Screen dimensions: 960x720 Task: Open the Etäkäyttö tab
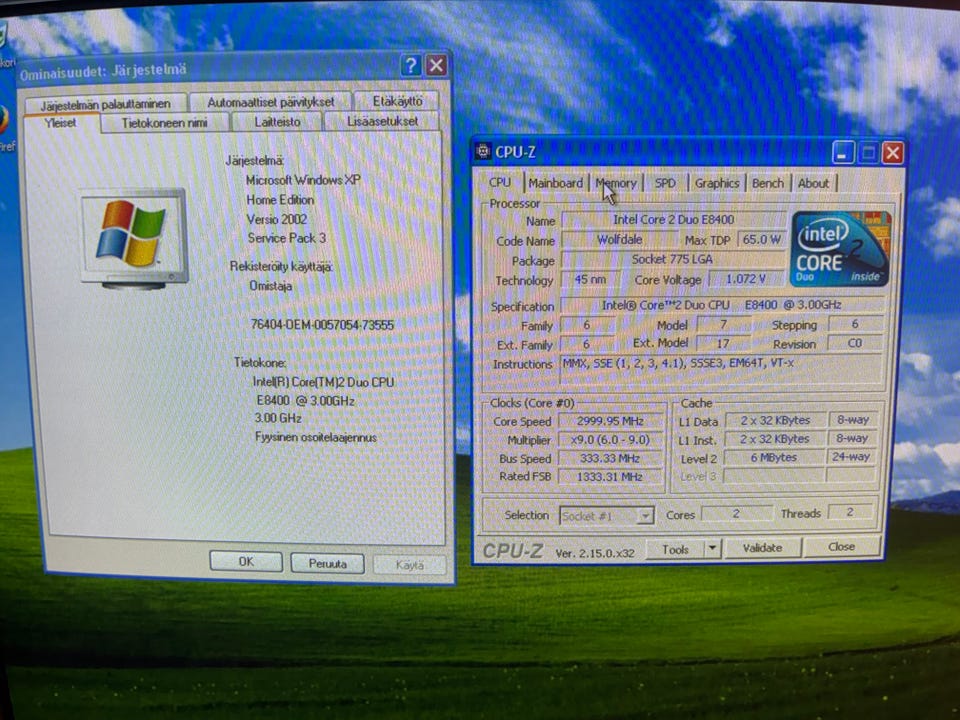tap(397, 100)
